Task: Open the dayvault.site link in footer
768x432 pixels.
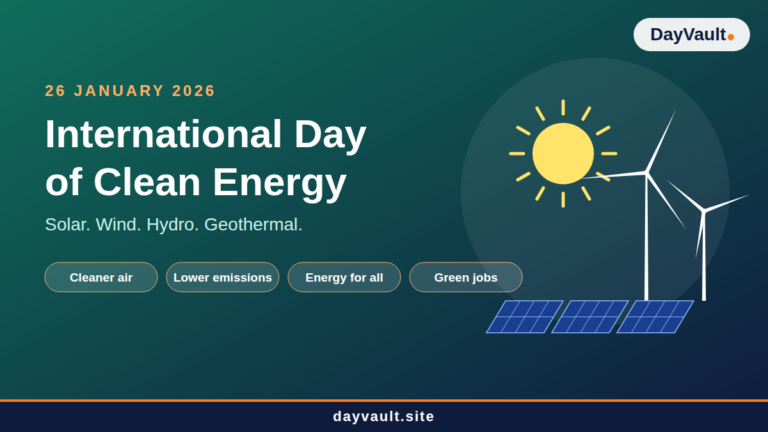Action: point(384,416)
